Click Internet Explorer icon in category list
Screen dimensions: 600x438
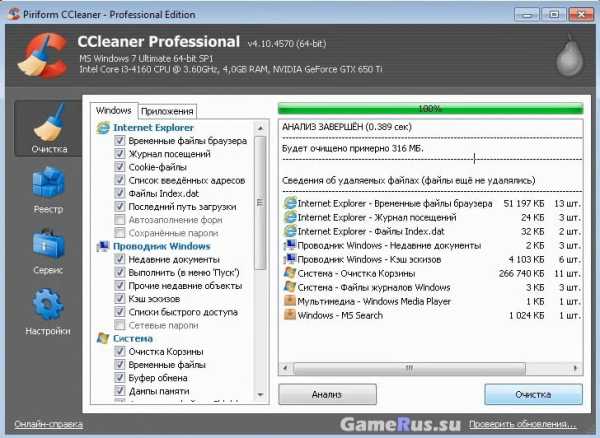point(102,128)
